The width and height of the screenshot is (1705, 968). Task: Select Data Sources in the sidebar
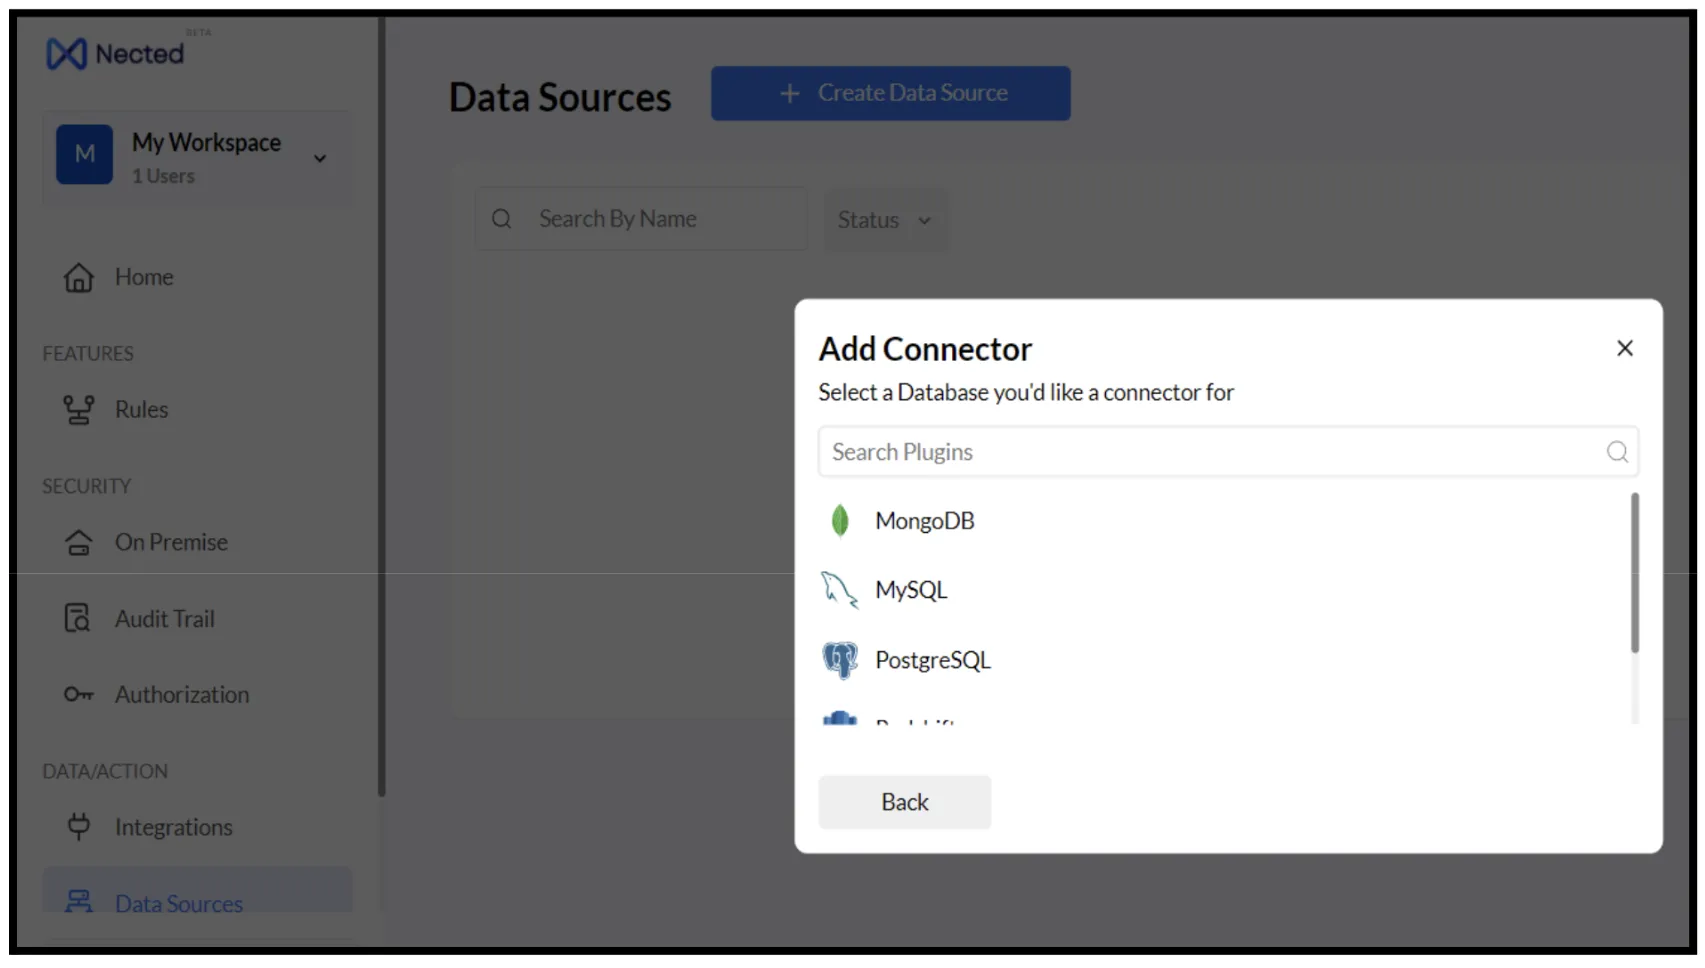click(198, 892)
